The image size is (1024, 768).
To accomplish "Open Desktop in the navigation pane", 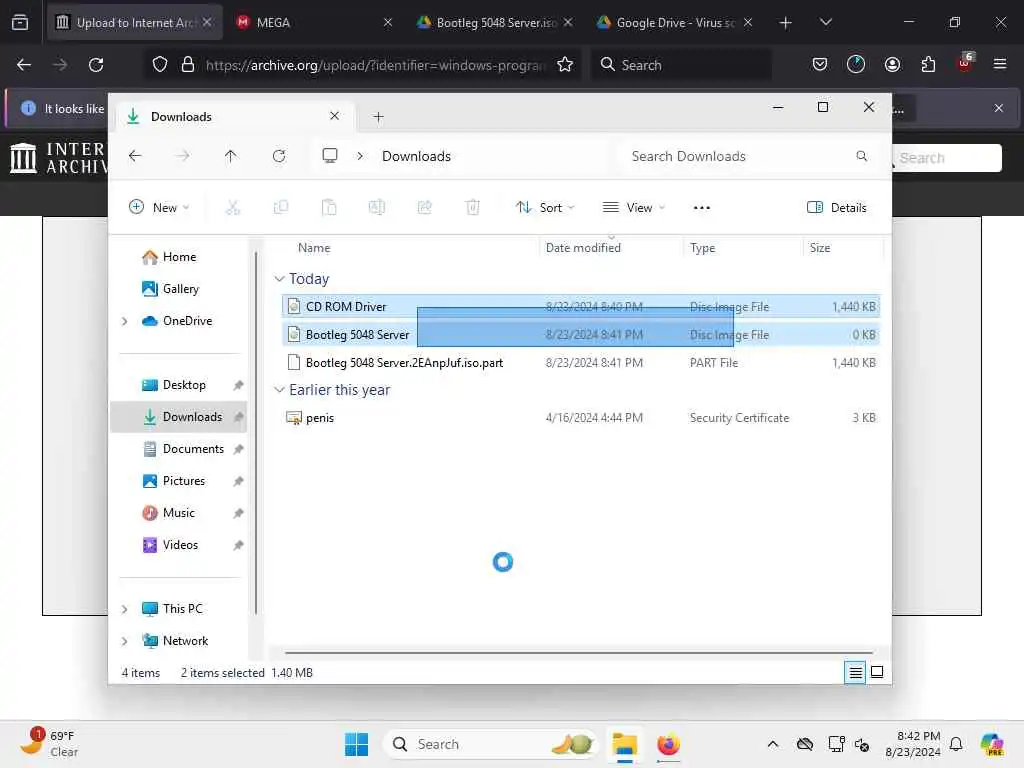I will tap(184, 385).
